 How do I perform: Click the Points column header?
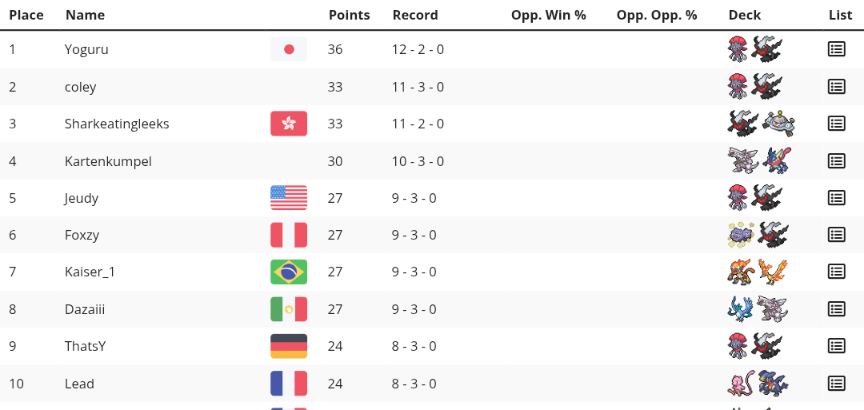pos(349,15)
